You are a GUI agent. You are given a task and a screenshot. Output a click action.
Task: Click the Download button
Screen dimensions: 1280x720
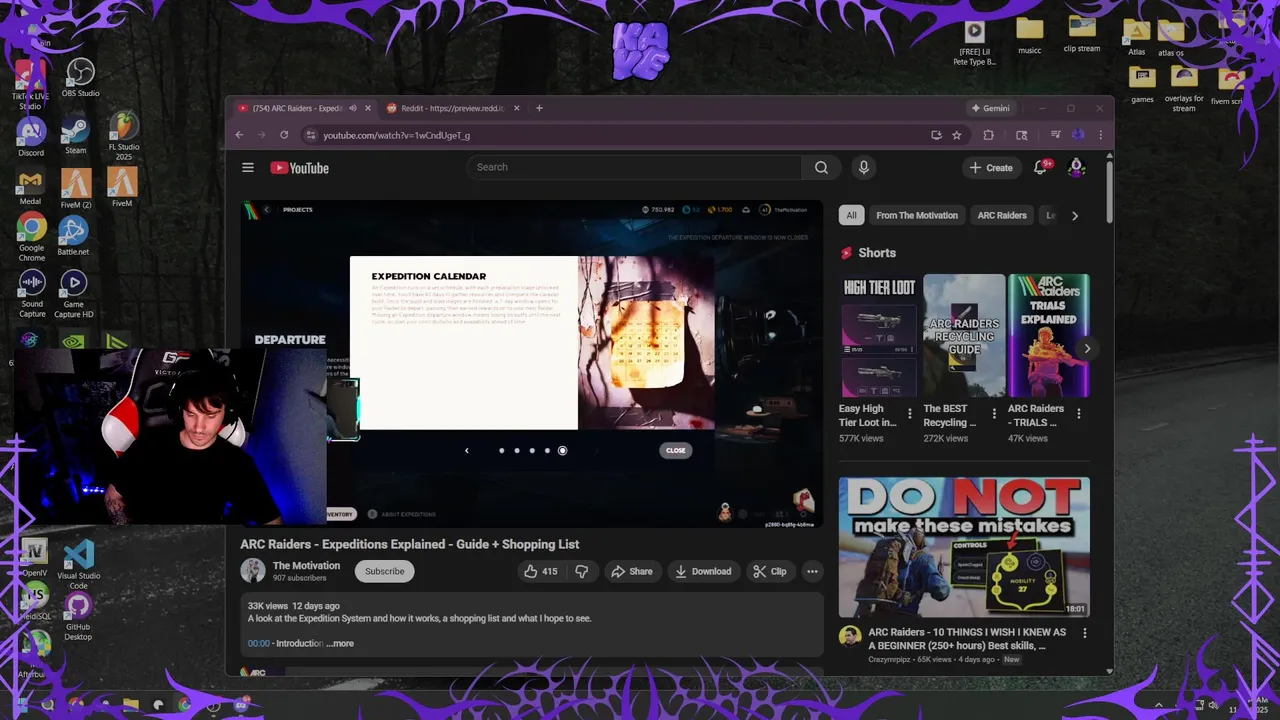click(x=703, y=571)
